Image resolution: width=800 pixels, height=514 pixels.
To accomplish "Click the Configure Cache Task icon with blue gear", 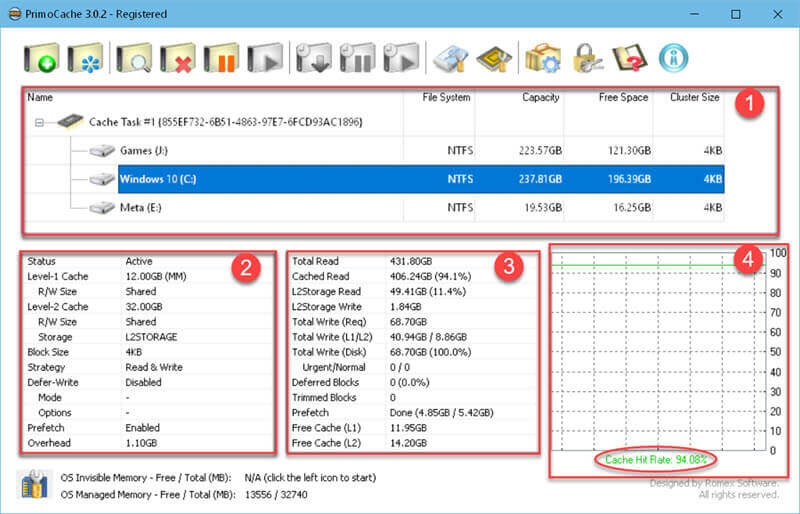I will [x=85, y=58].
